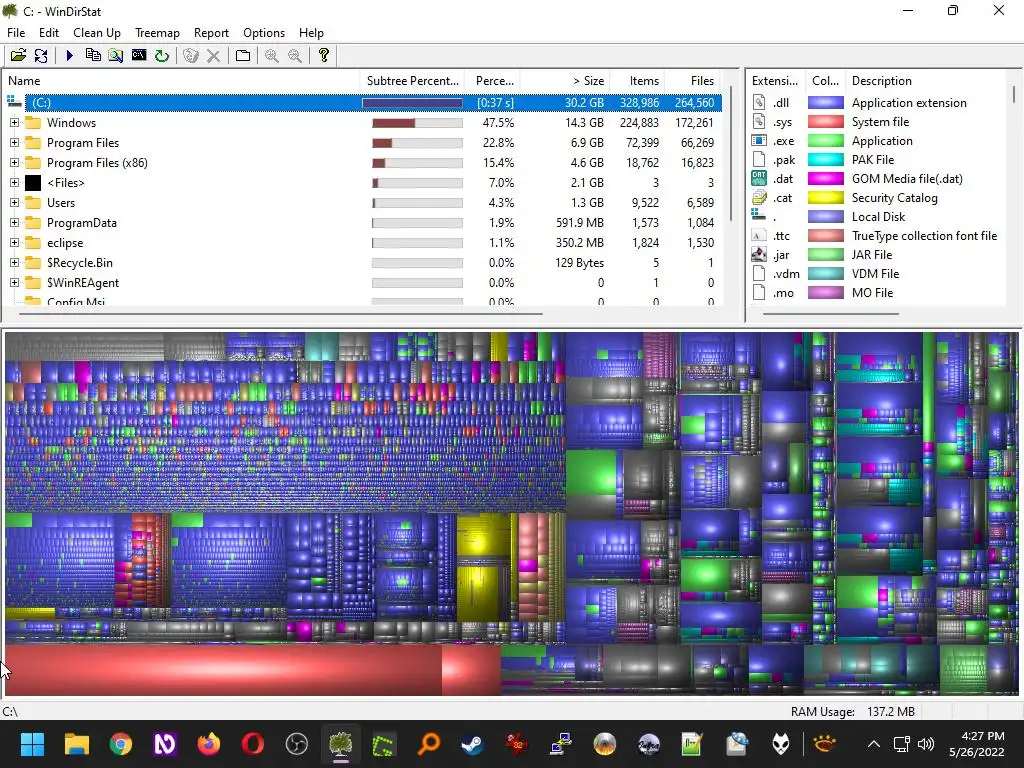Sort by the Description column header

[x=927, y=81]
